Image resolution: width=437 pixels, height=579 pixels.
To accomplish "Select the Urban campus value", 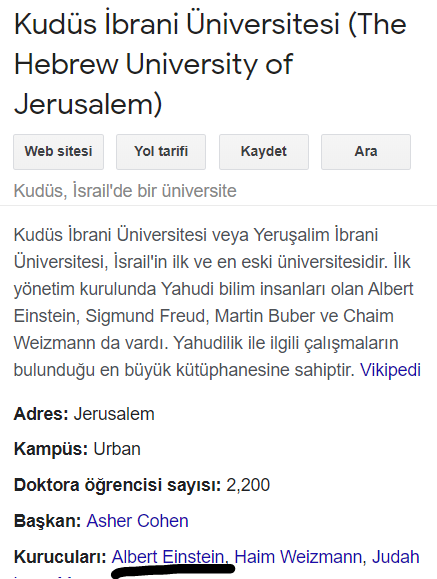I will click(x=117, y=449).
